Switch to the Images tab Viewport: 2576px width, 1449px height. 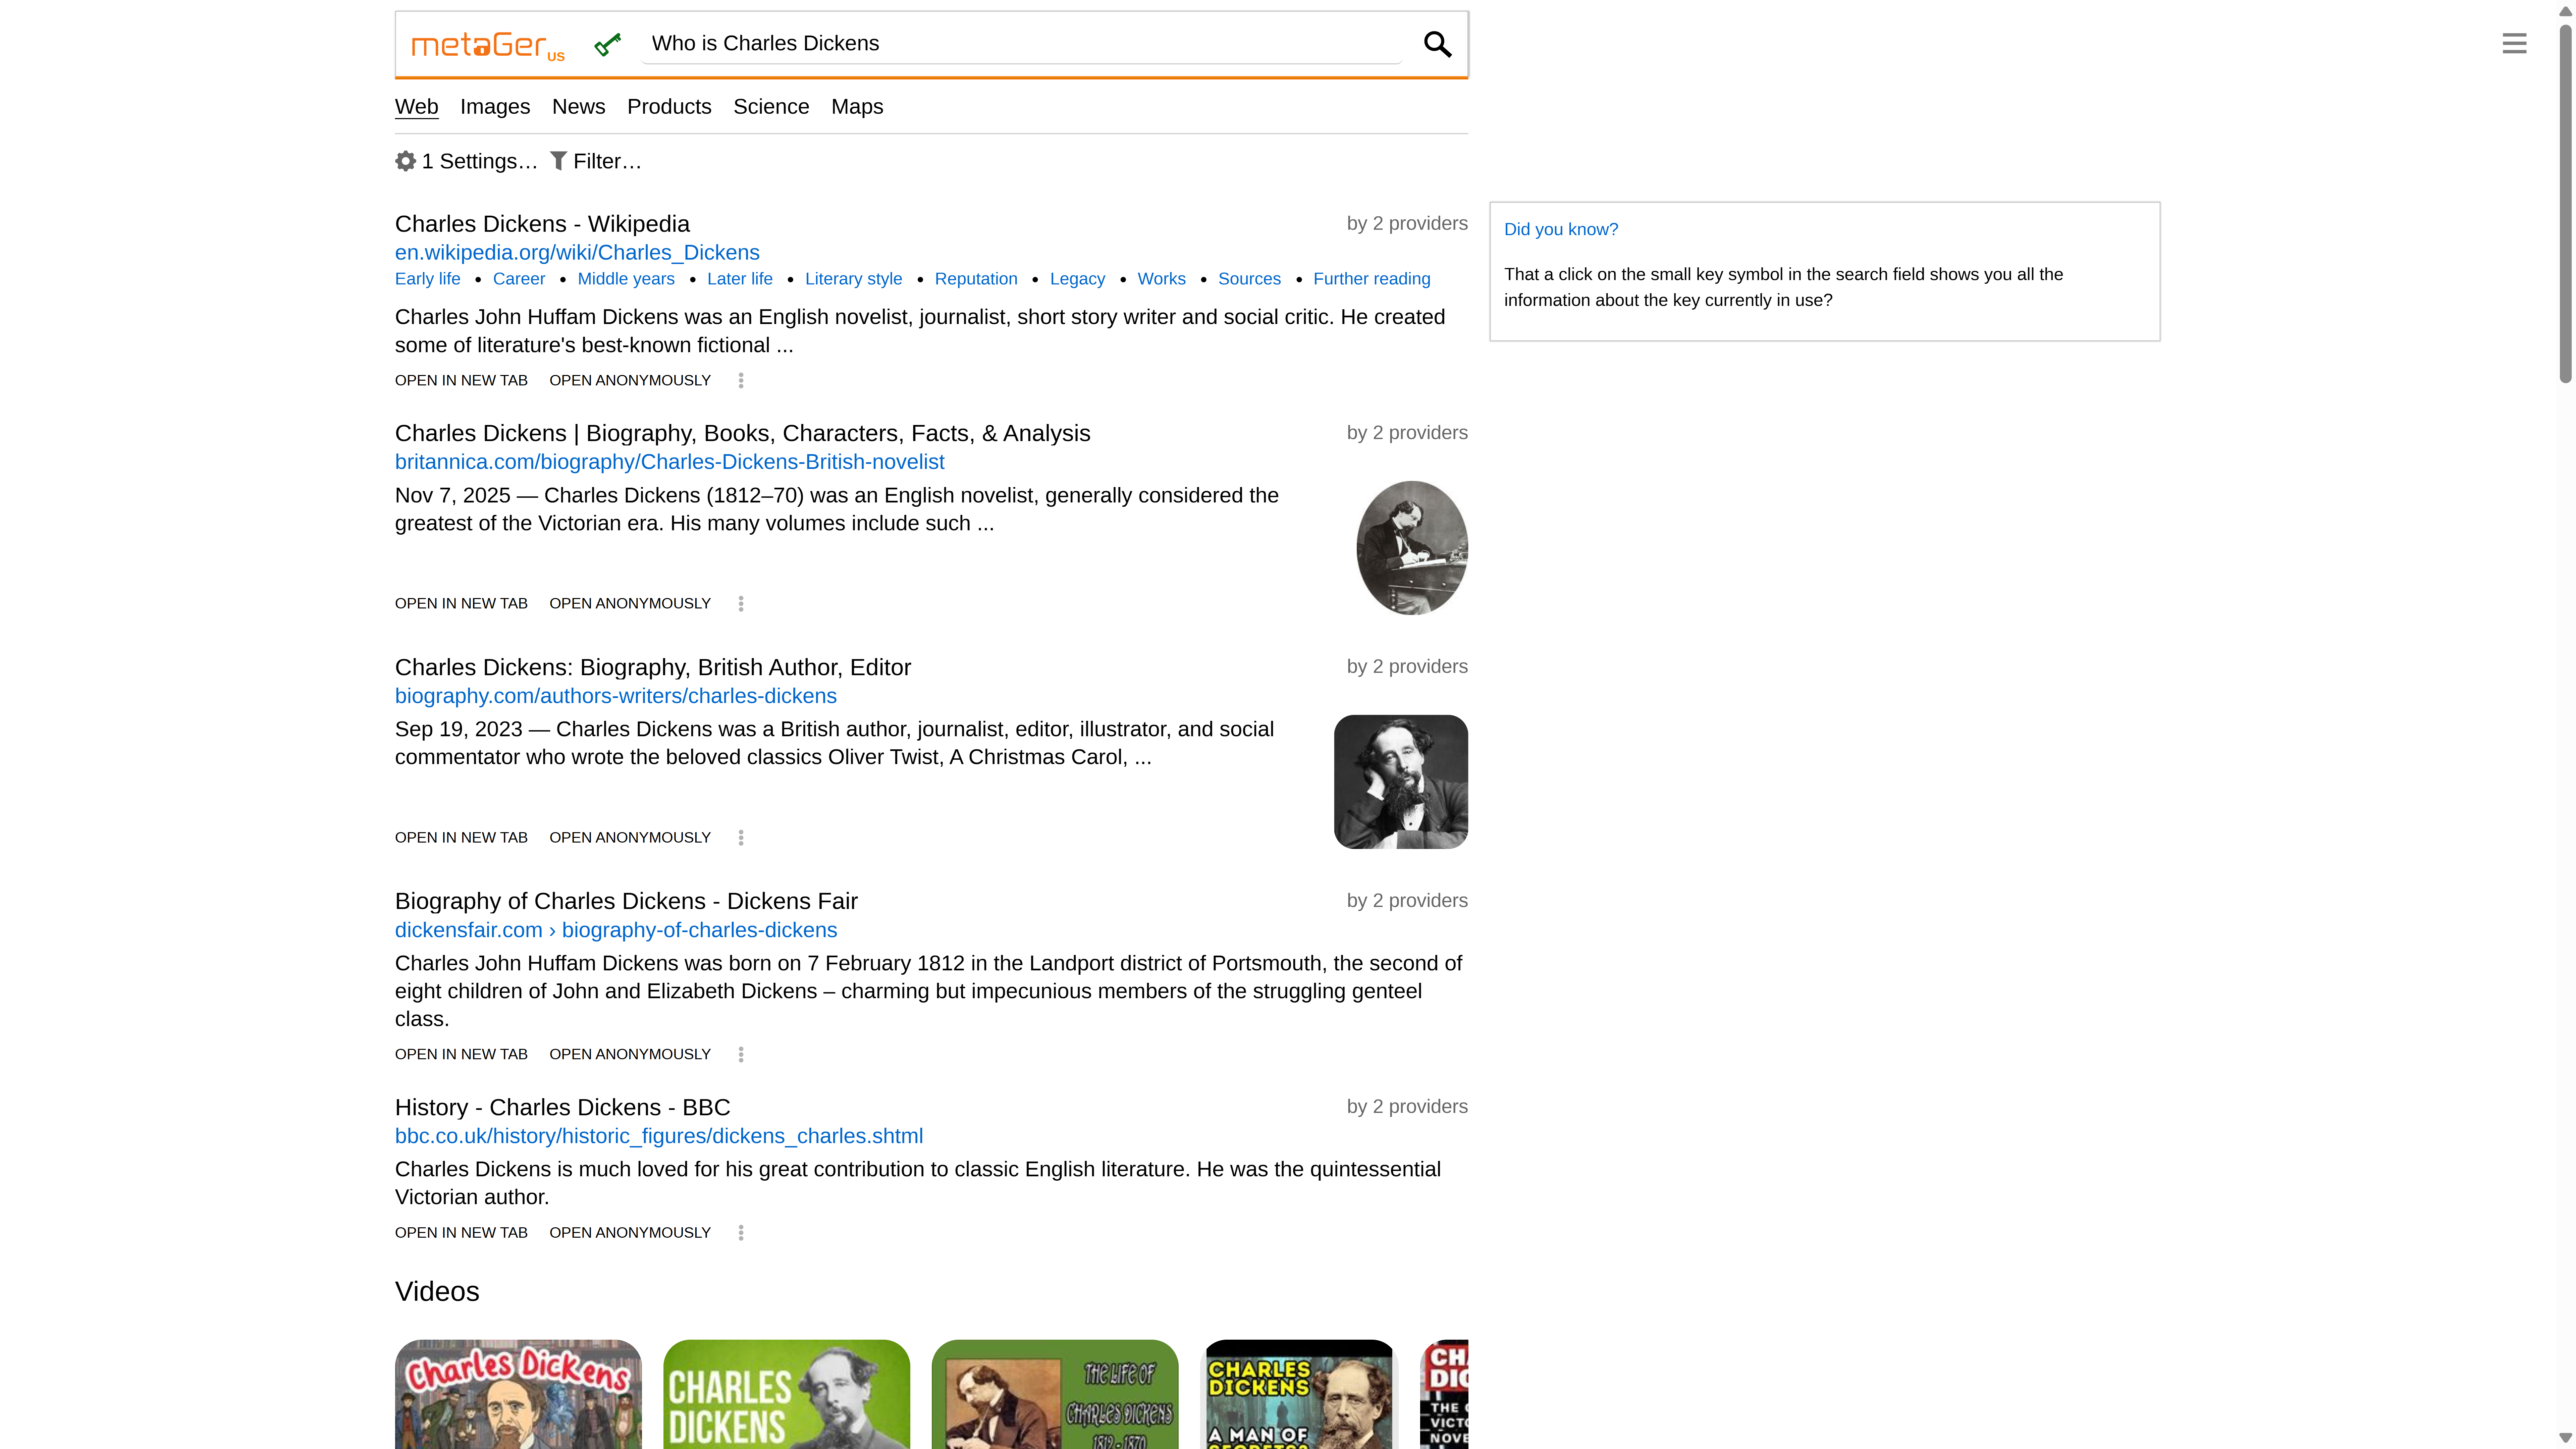(495, 106)
